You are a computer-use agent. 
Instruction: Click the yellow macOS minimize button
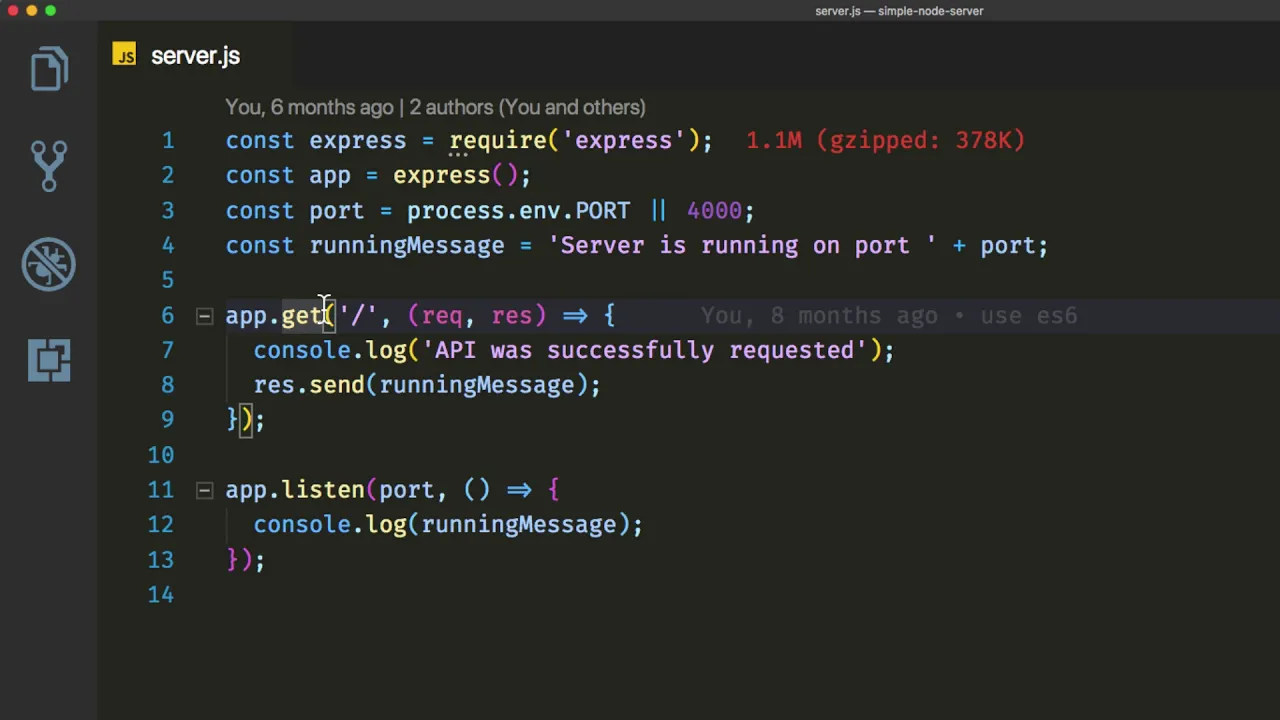coord(31,10)
